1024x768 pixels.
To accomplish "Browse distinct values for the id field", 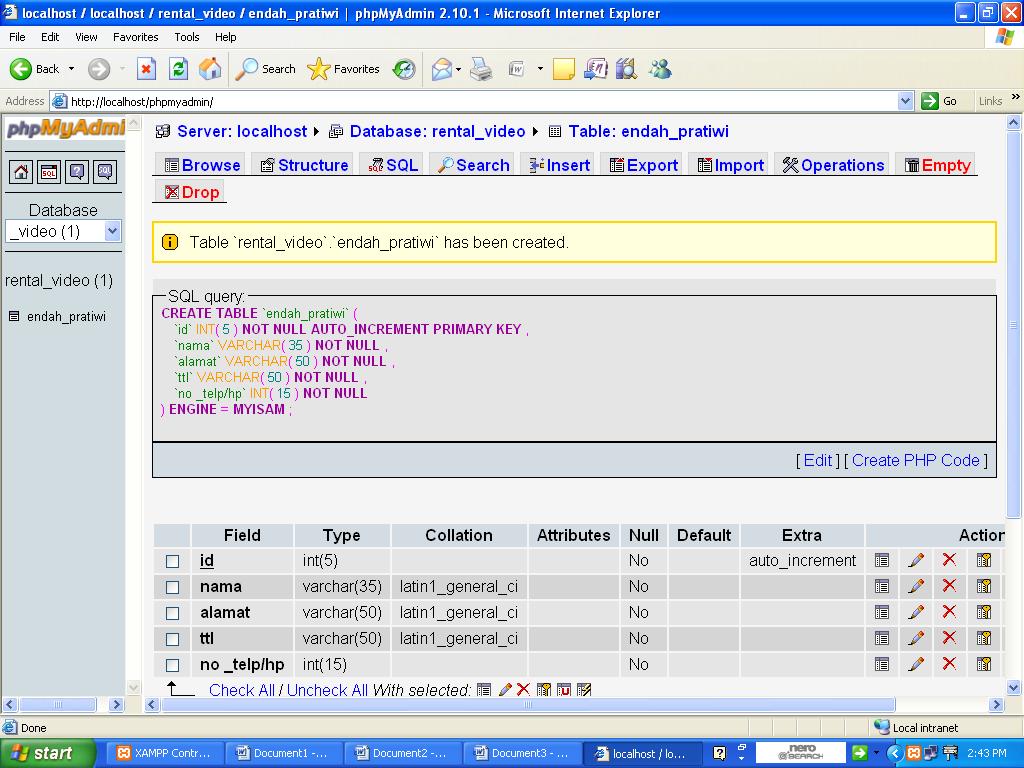I will pos(882,560).
